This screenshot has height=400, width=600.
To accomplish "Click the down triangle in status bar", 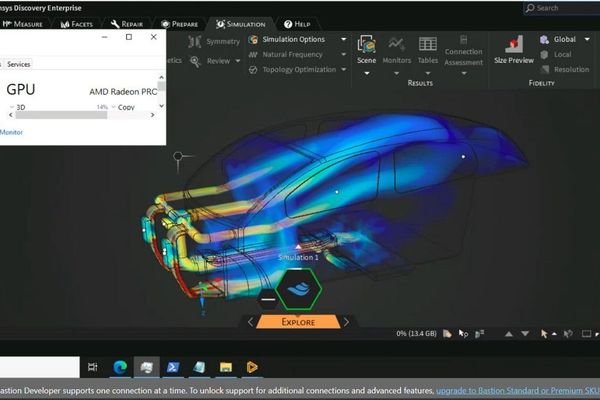I will pos(525,334).
